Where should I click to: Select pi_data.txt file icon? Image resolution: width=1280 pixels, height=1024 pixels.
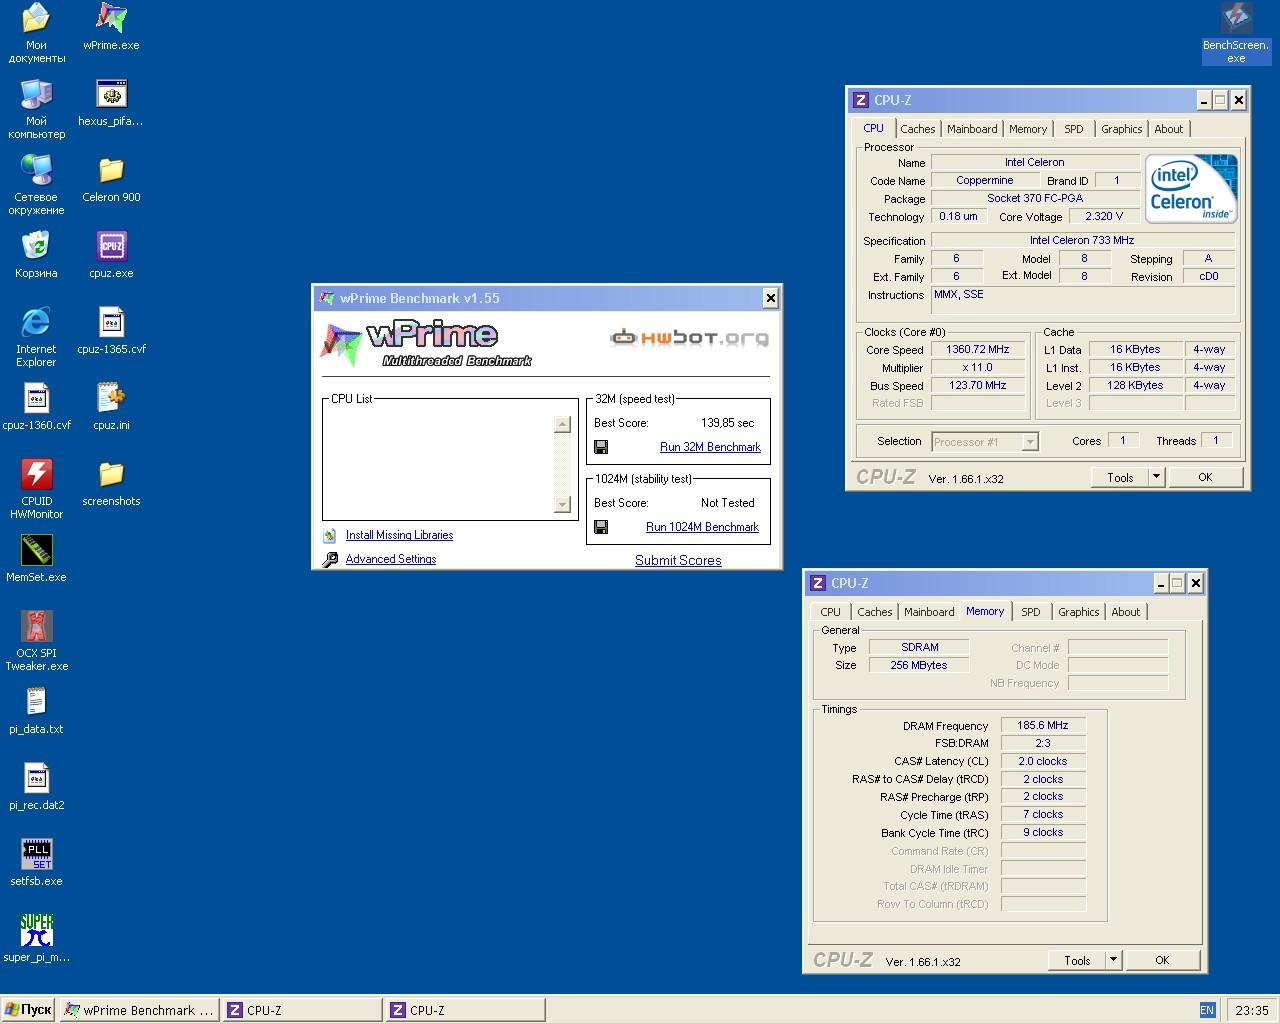coord(36,711)
